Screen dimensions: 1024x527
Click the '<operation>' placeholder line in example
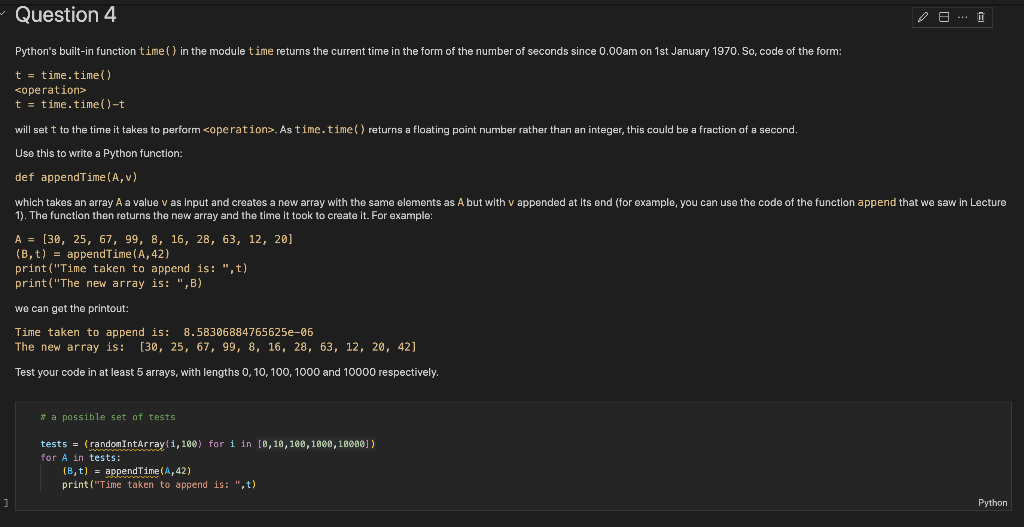click(50, 89)
